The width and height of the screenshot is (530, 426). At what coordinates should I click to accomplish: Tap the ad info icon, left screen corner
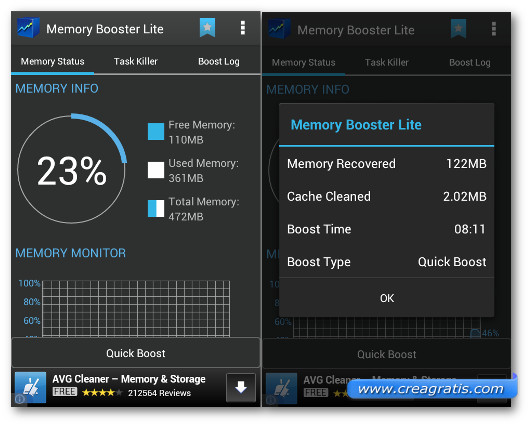point(20,399)
